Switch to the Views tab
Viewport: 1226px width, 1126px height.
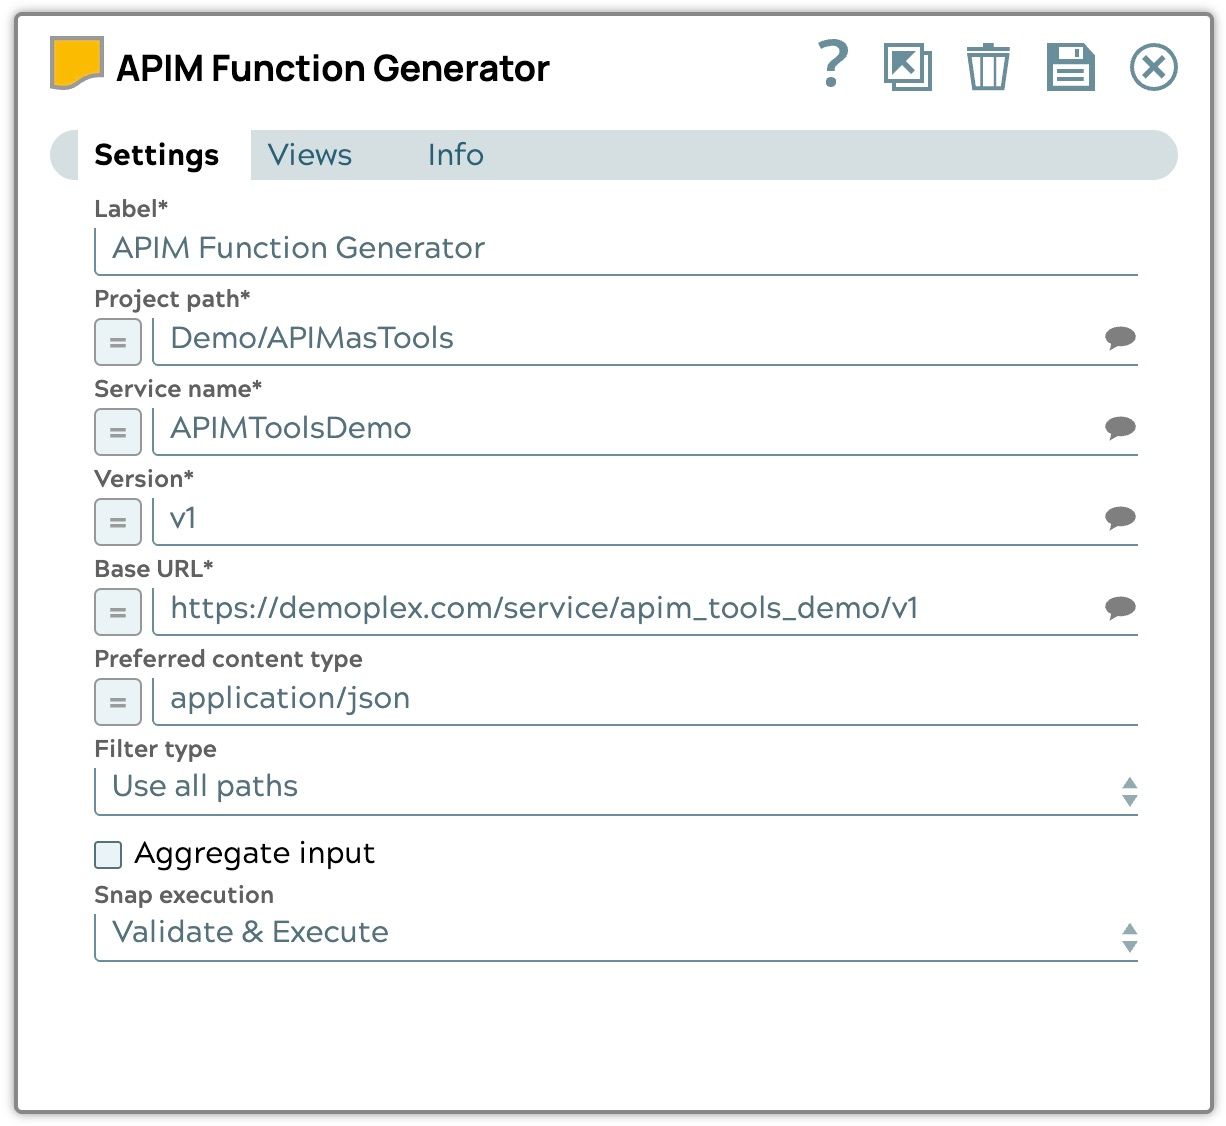(x=310, y=155)
